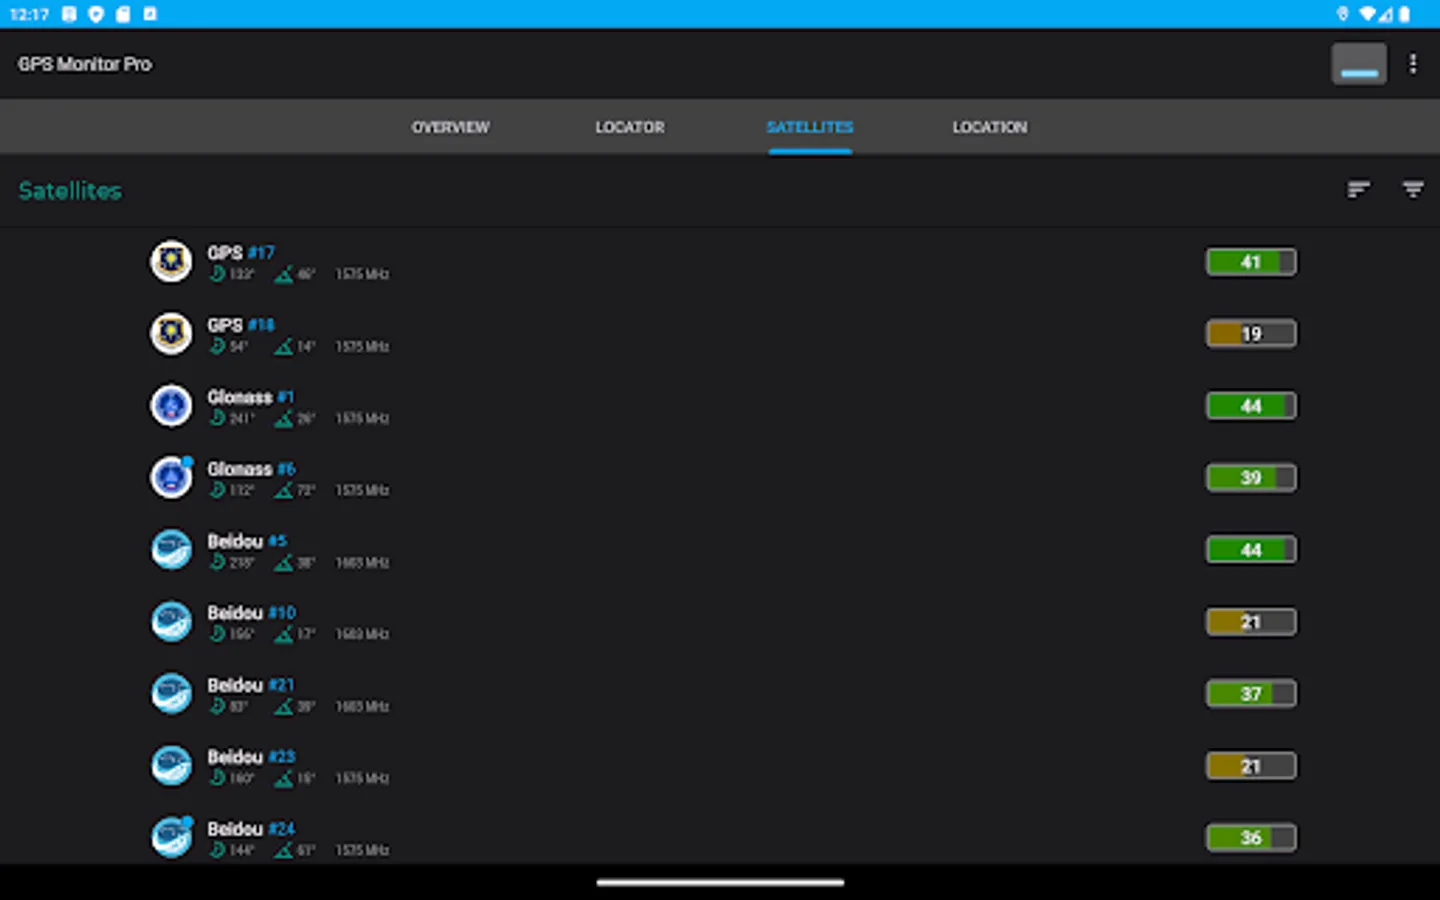Click the signal bar showing 44 for Beidou #5
The image size is (1440, 900).
coord(1251,550)
